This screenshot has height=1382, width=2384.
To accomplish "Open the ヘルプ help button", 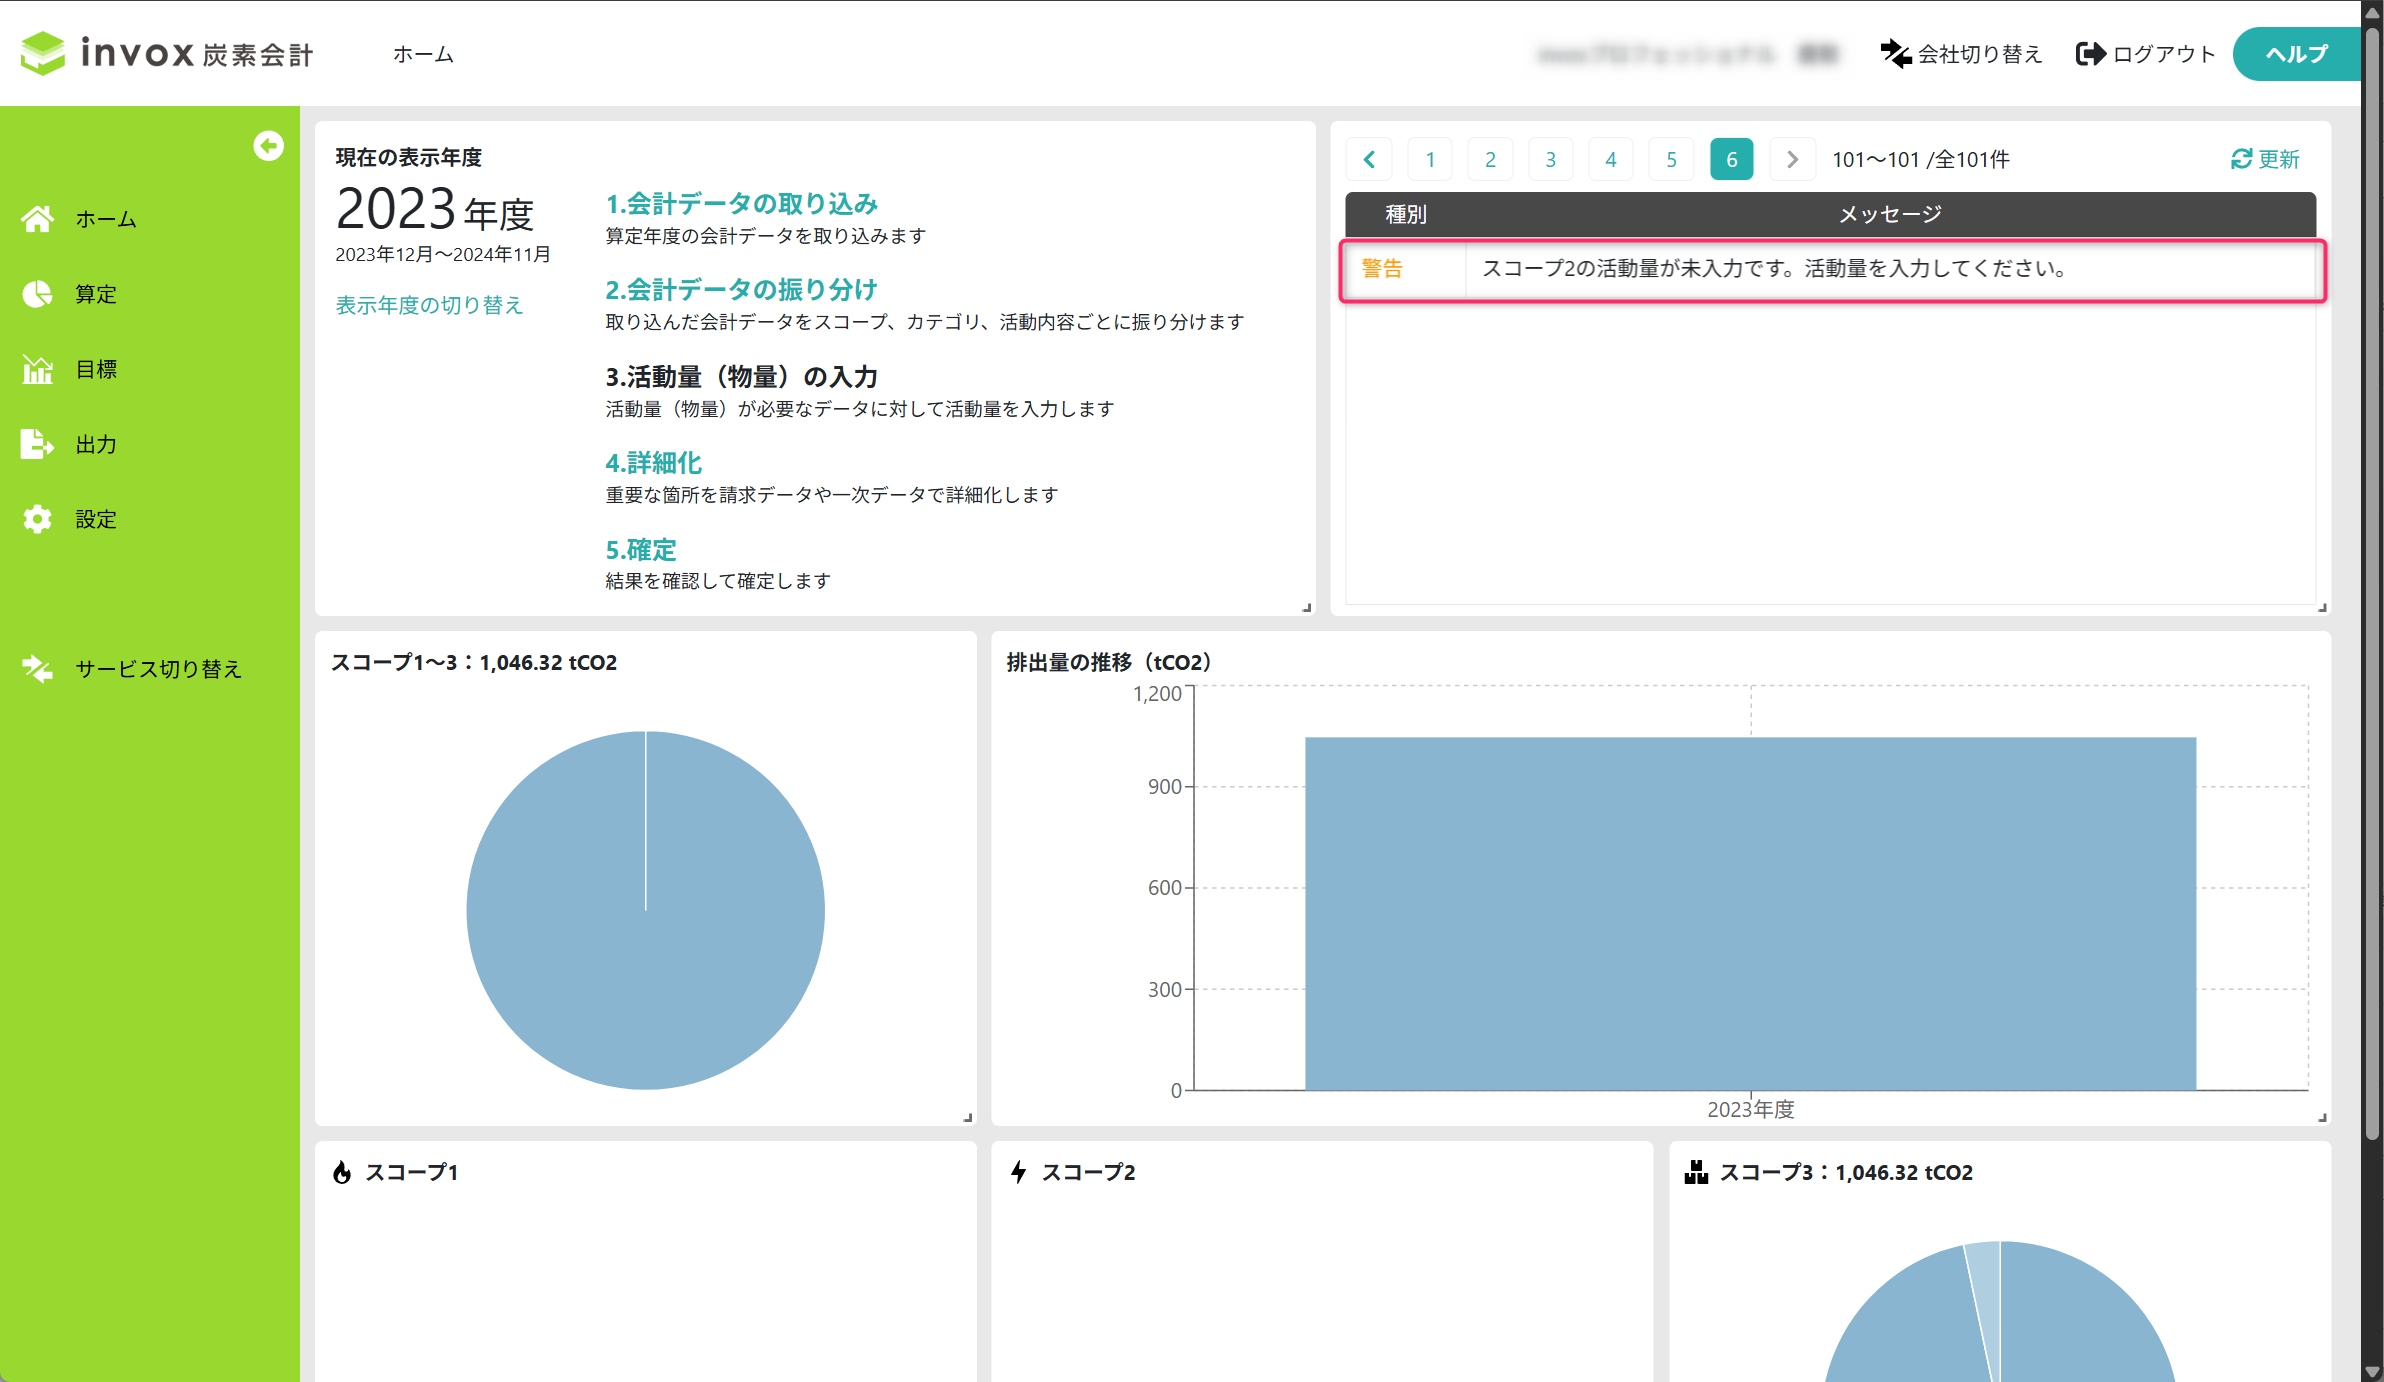I will [2296, 54].
